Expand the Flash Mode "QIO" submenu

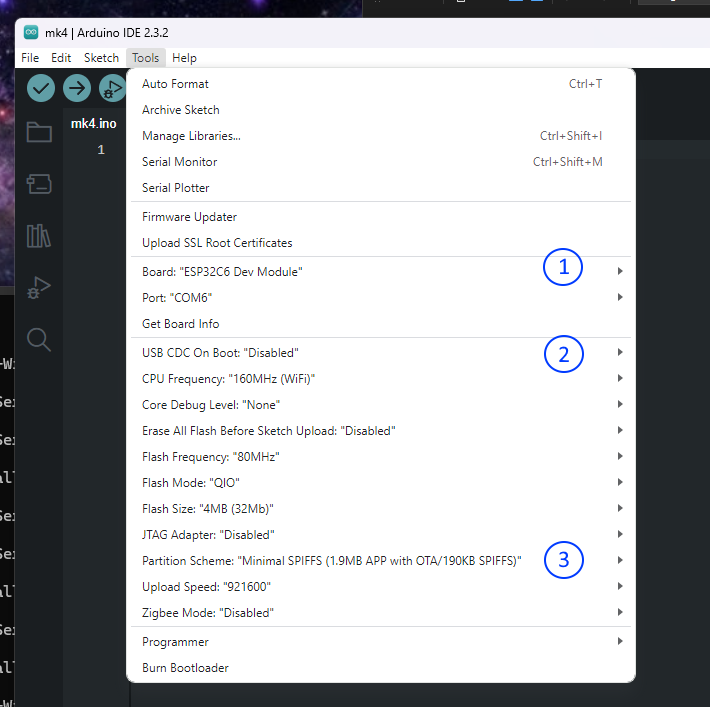tap(380, 483)
